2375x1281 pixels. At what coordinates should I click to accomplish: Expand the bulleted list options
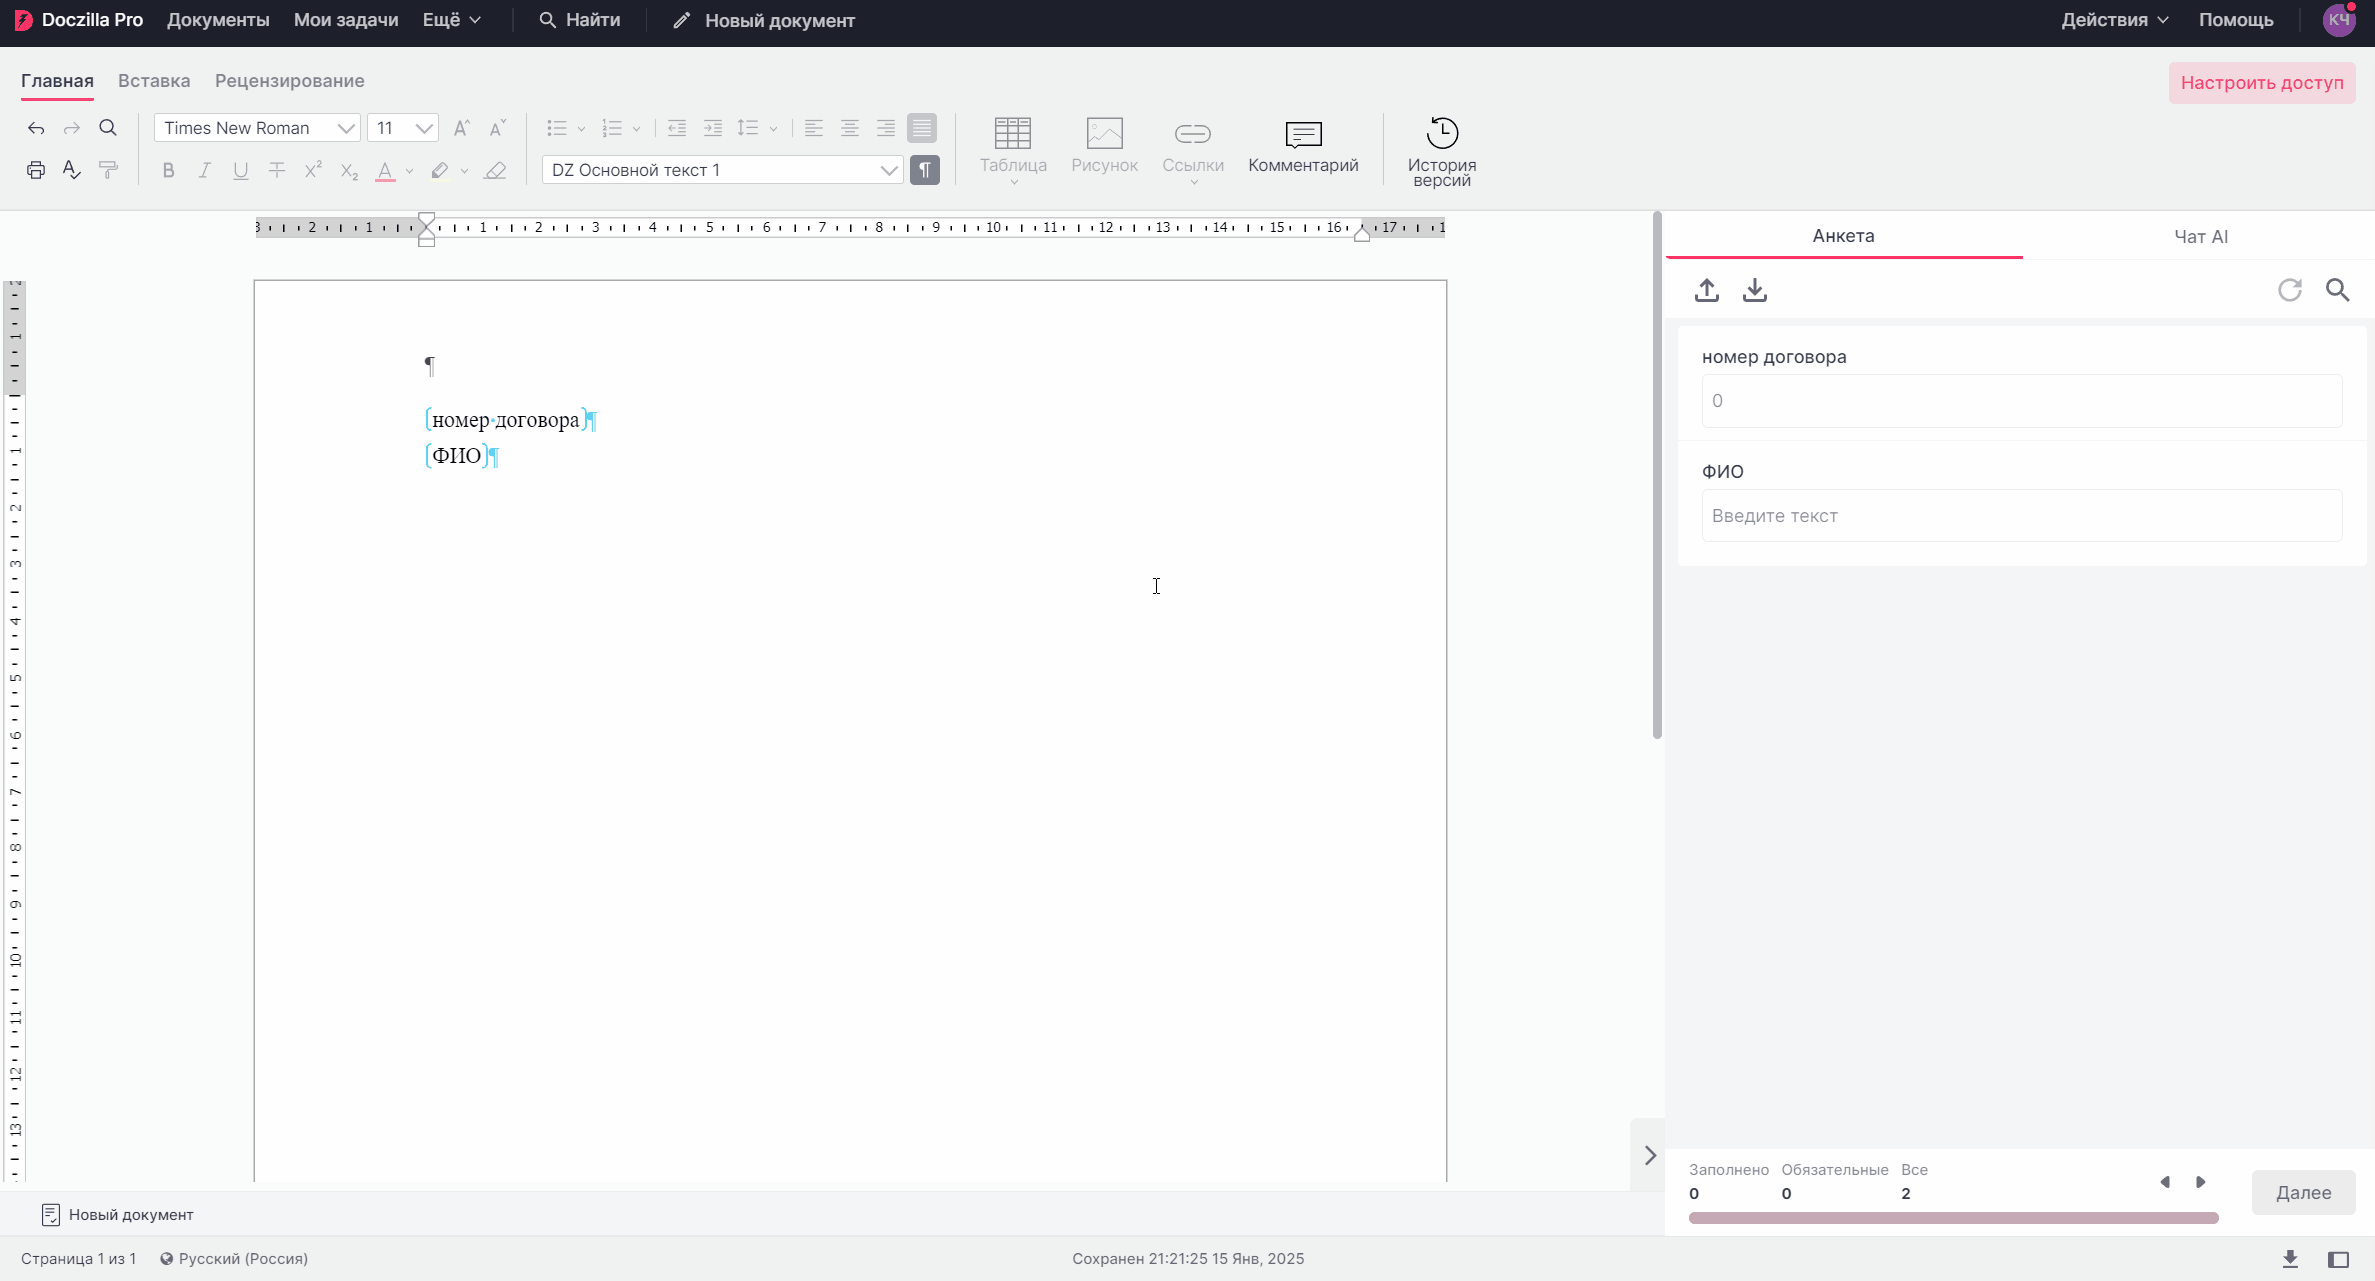[581, 129]
